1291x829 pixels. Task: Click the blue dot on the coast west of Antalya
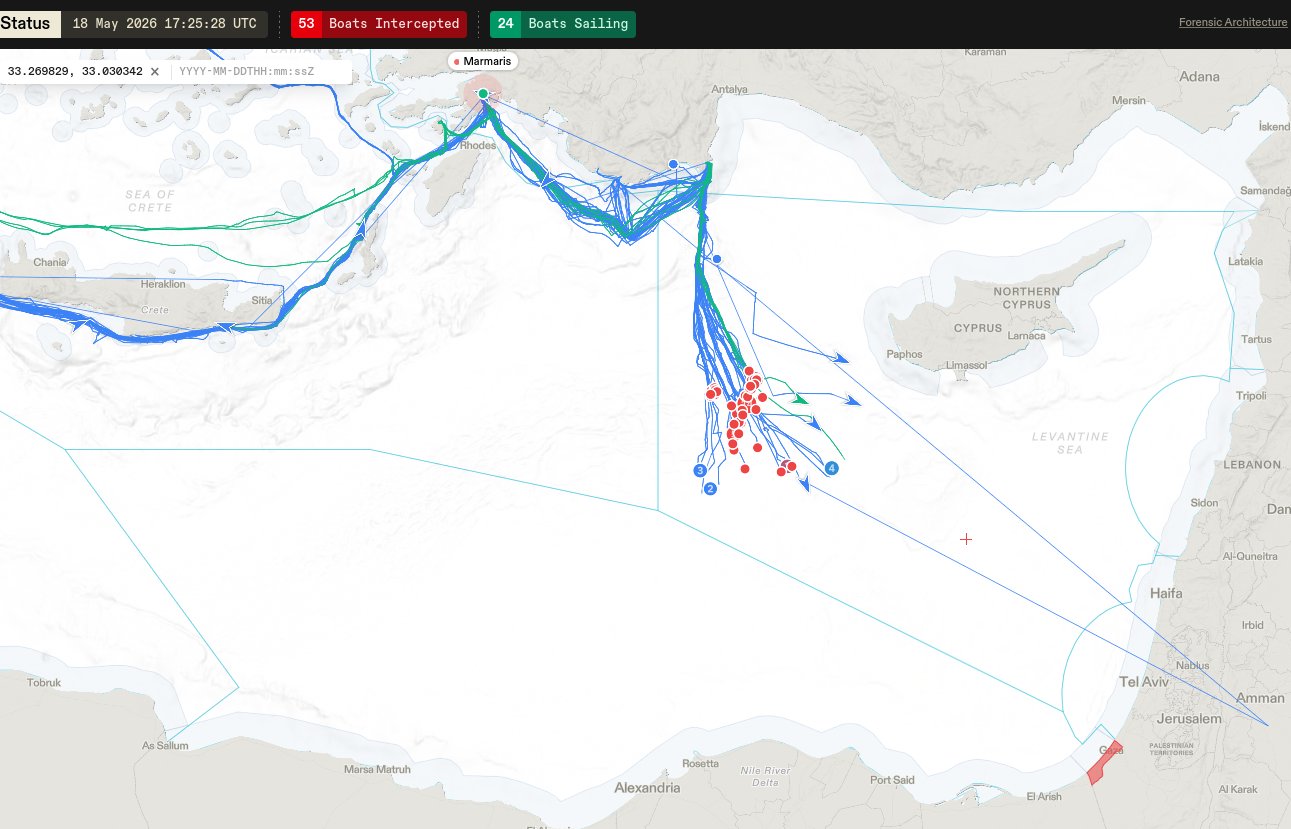point(673,163)
